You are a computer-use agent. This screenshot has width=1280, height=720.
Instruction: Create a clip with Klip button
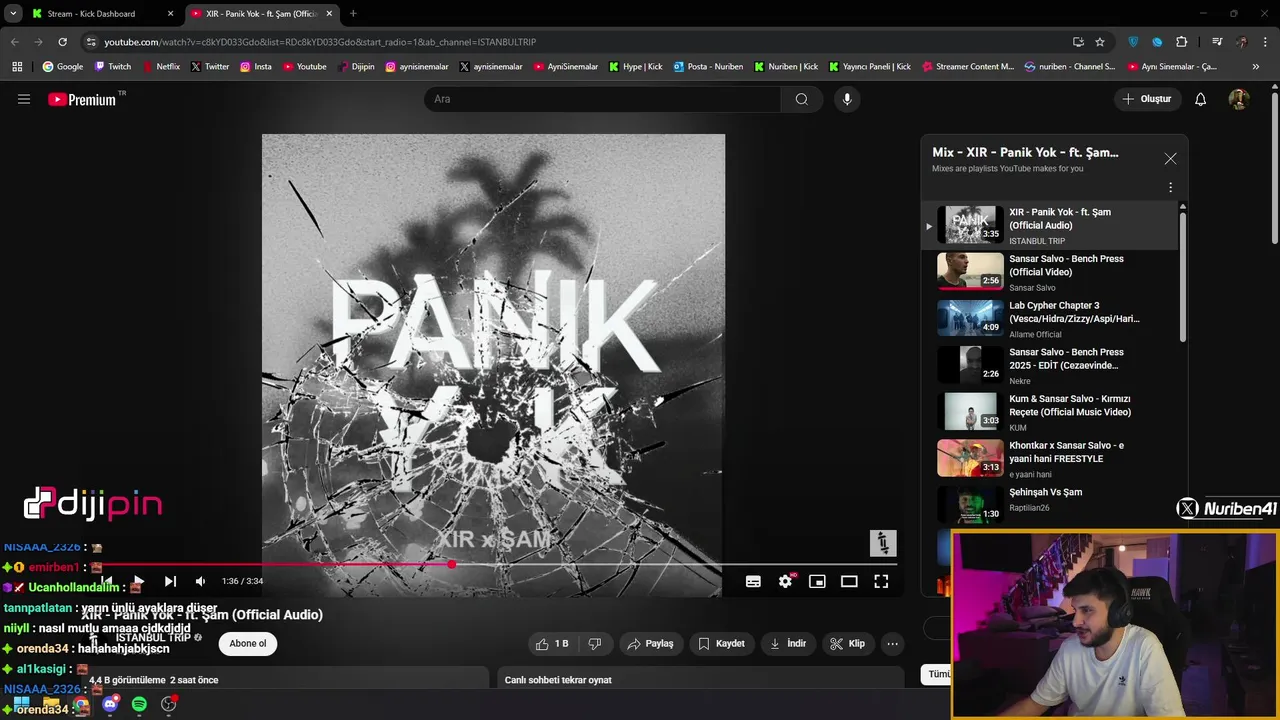tap(848, 644)
